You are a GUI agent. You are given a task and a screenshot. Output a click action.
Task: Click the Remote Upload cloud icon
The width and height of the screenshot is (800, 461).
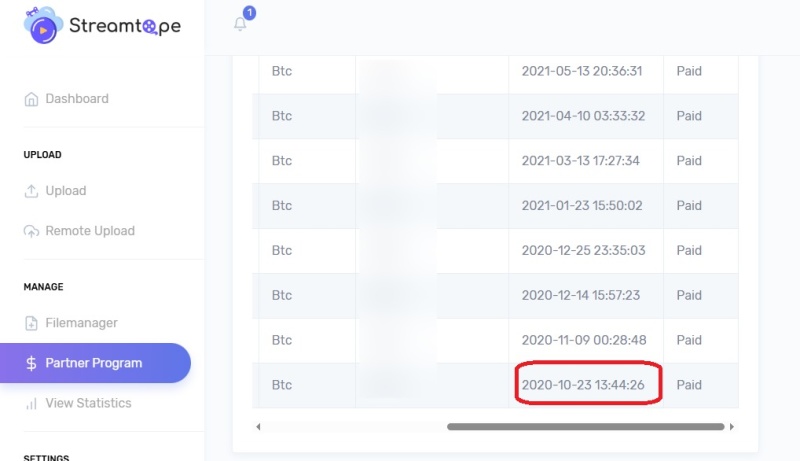click(x=31, y=231)
